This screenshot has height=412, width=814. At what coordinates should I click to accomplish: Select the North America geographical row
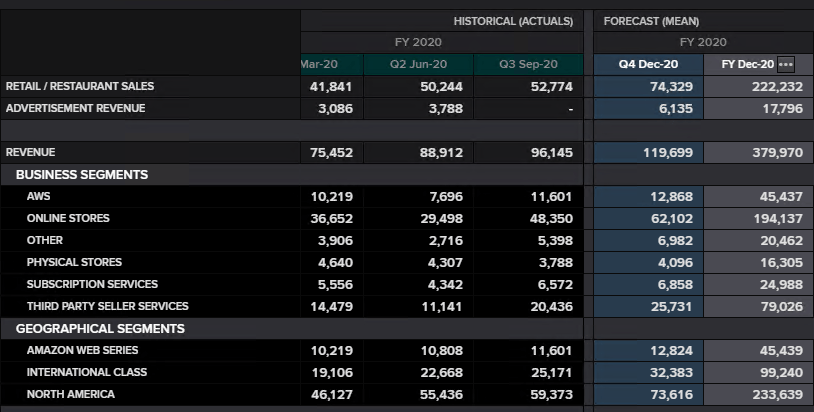[x=71, y=394]
